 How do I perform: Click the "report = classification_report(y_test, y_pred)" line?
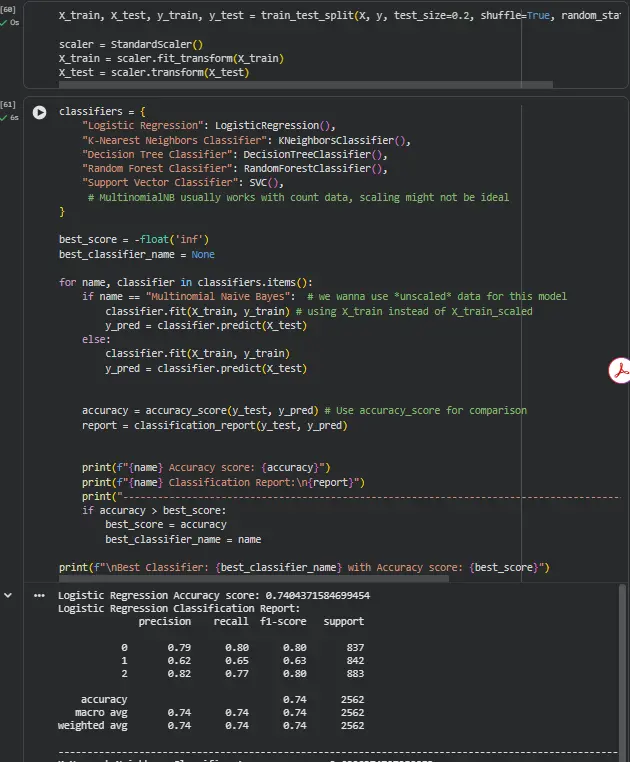coord(214,426)
